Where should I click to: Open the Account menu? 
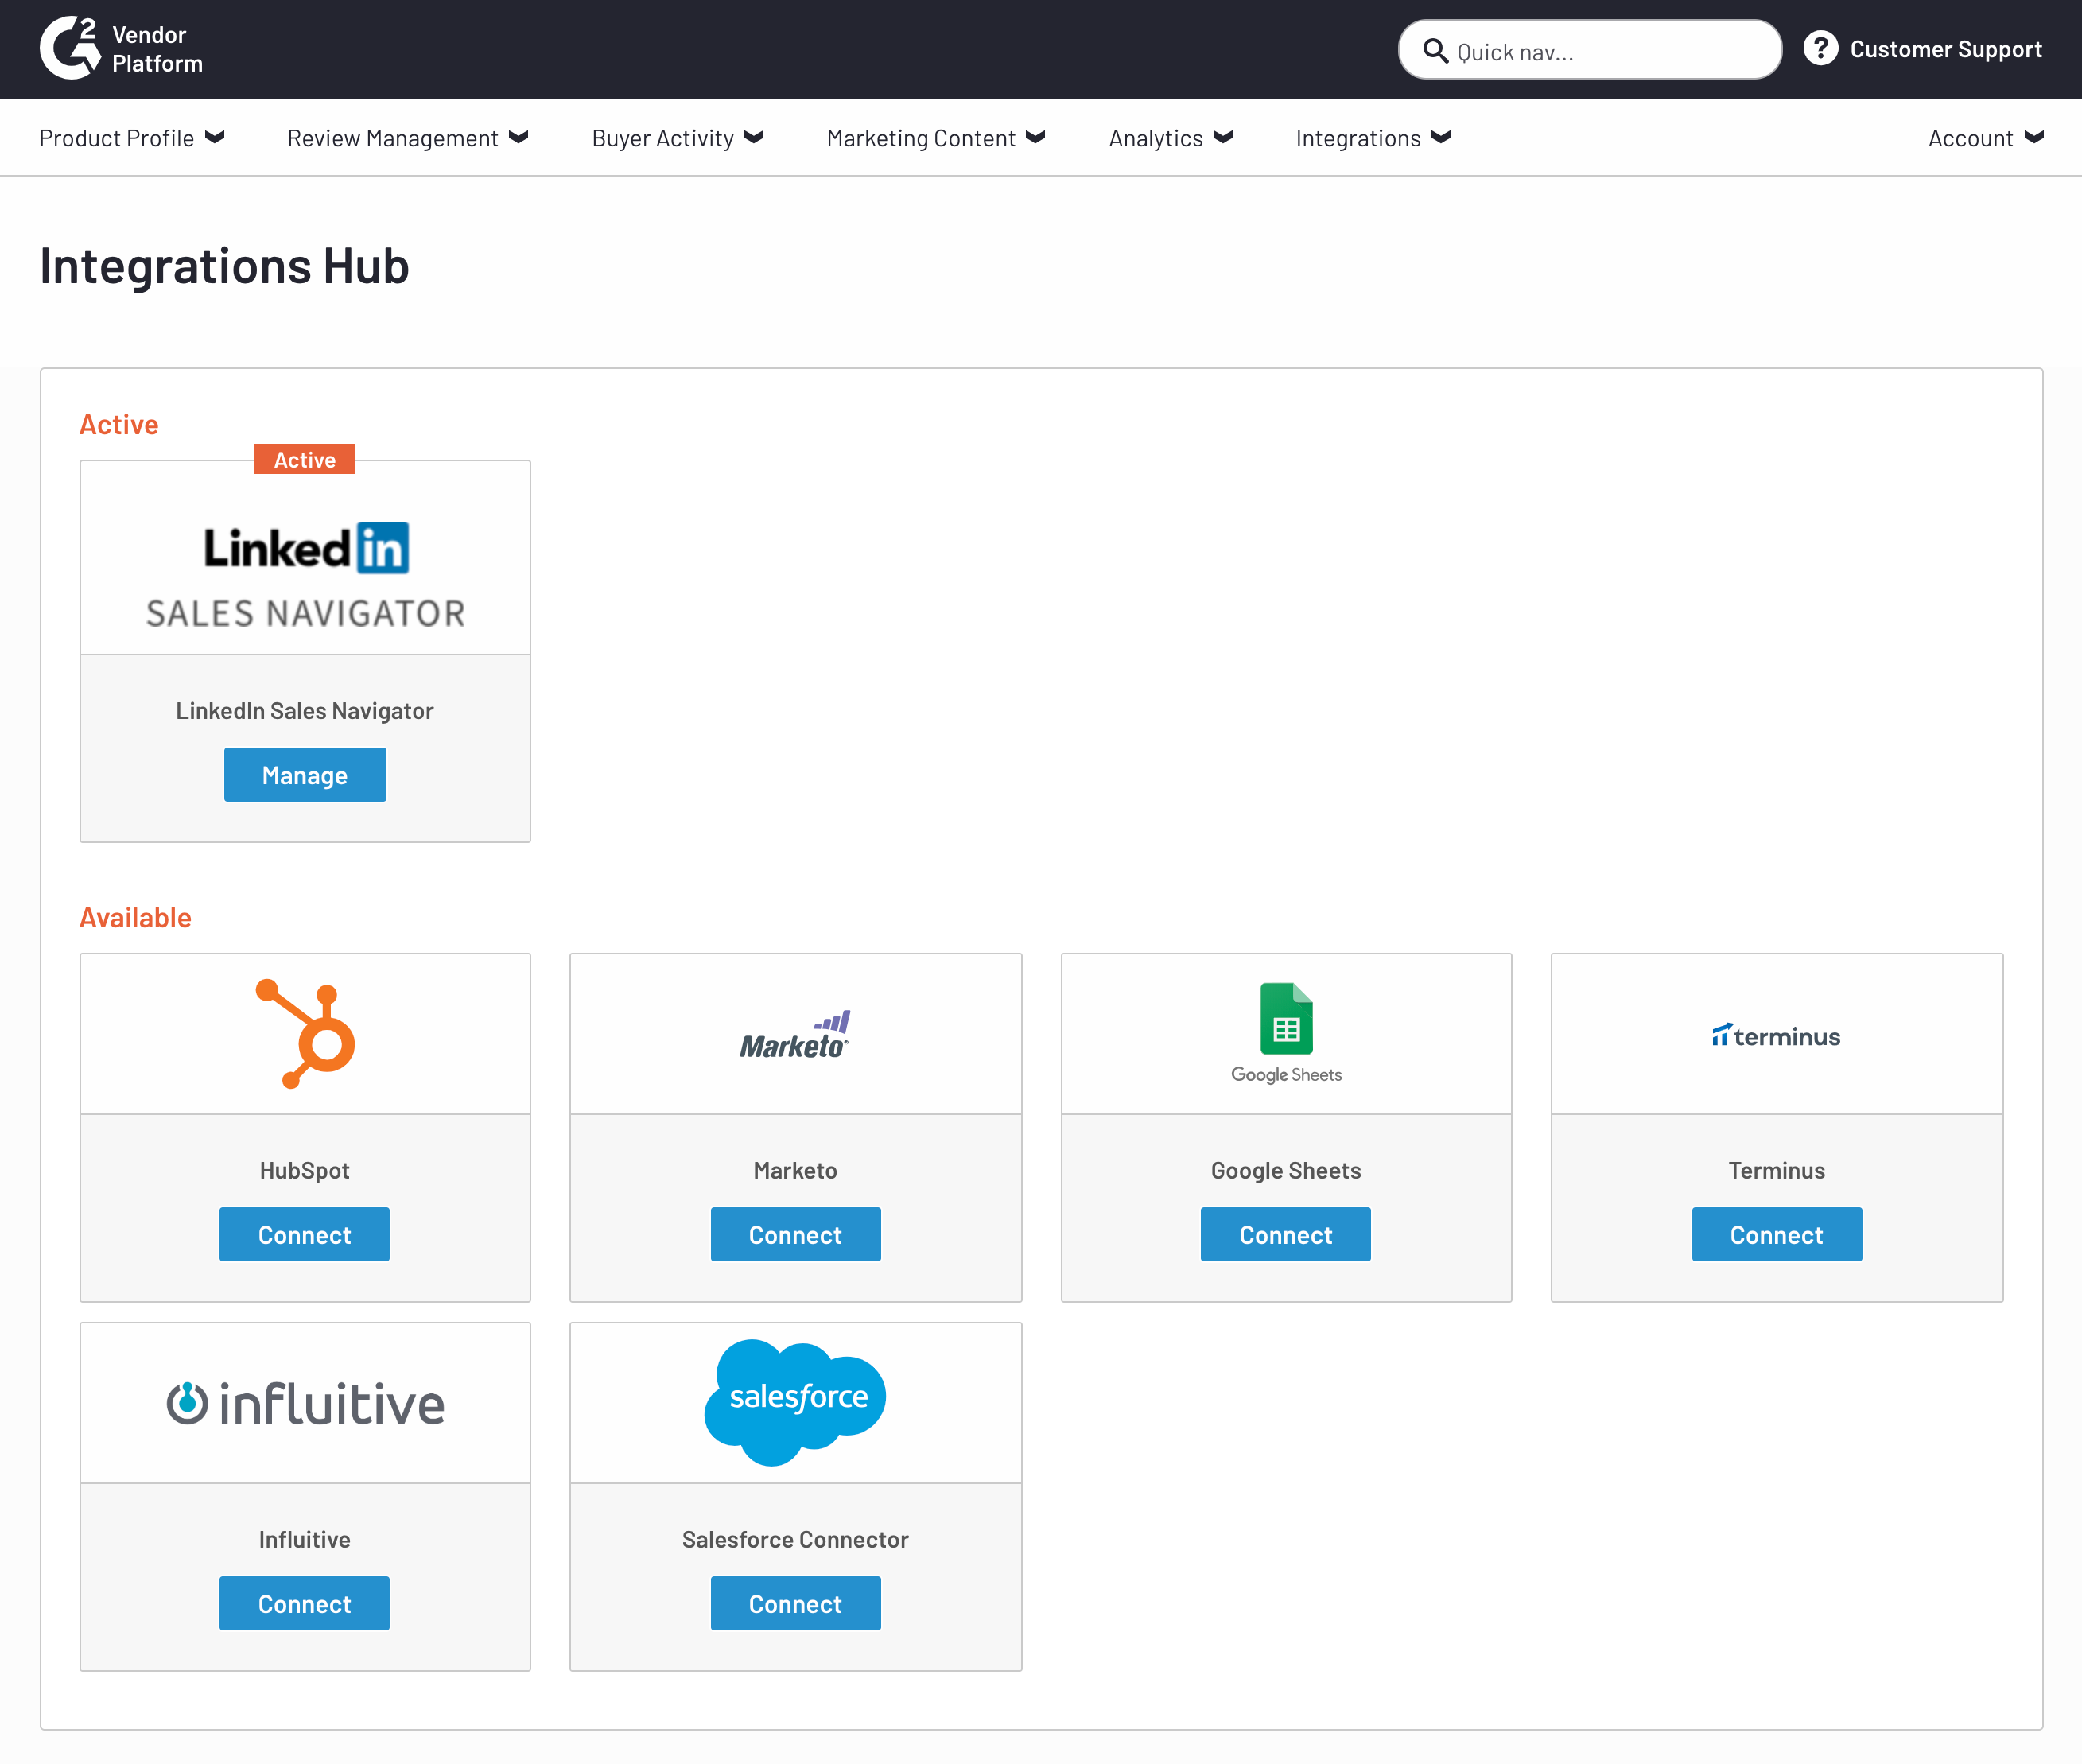coord(1986,138)
